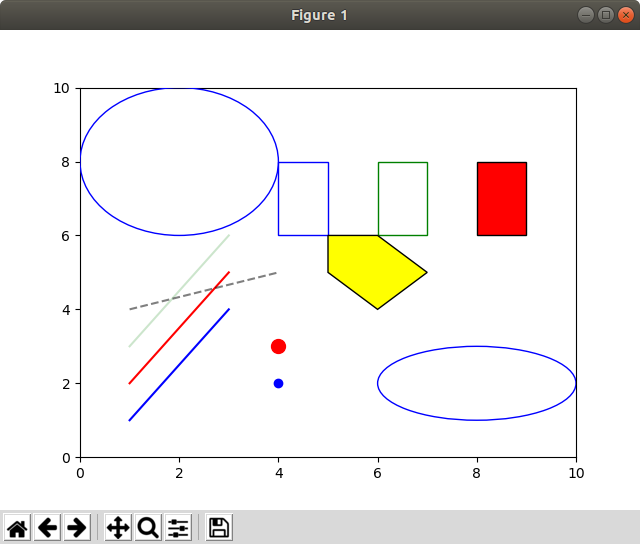Viewport: 640px width, 544px height.
Task: Activate the Pan axes tool
Action: point(118,528)
